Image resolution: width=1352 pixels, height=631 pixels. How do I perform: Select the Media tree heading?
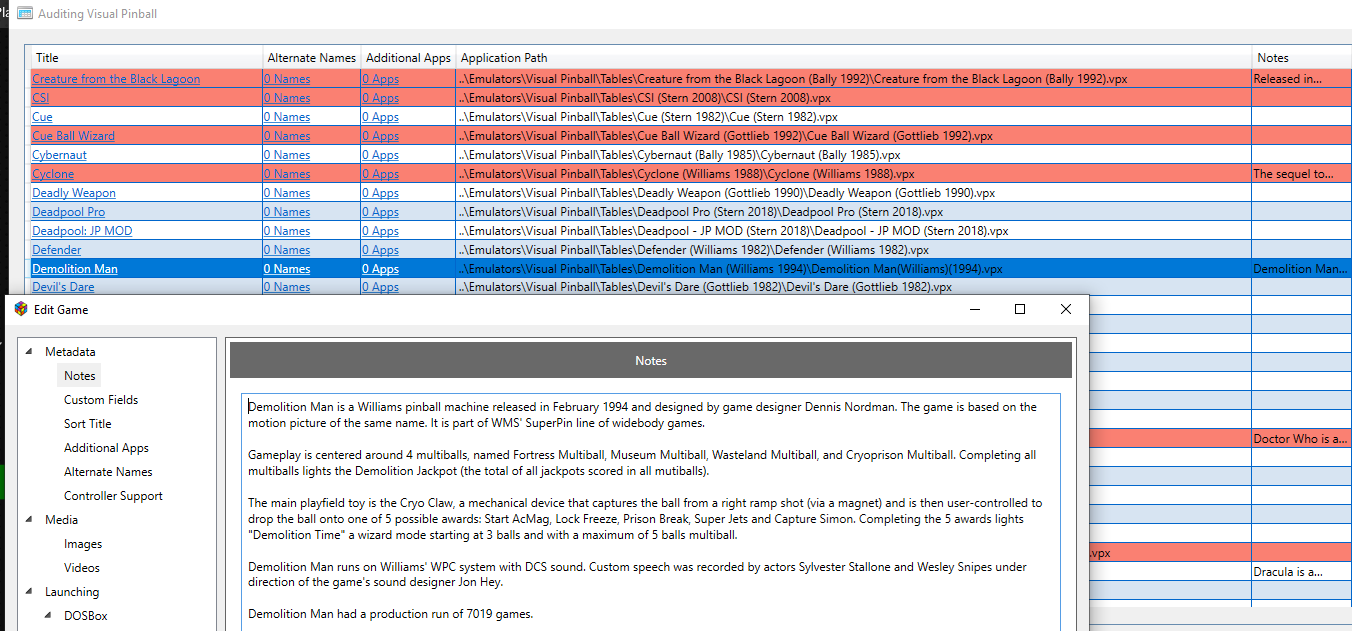click(x=61, y=520)
